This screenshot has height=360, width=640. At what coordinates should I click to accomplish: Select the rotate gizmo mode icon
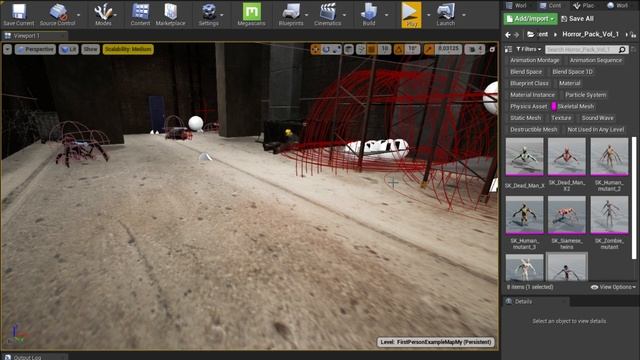click(x=326, y=49)
